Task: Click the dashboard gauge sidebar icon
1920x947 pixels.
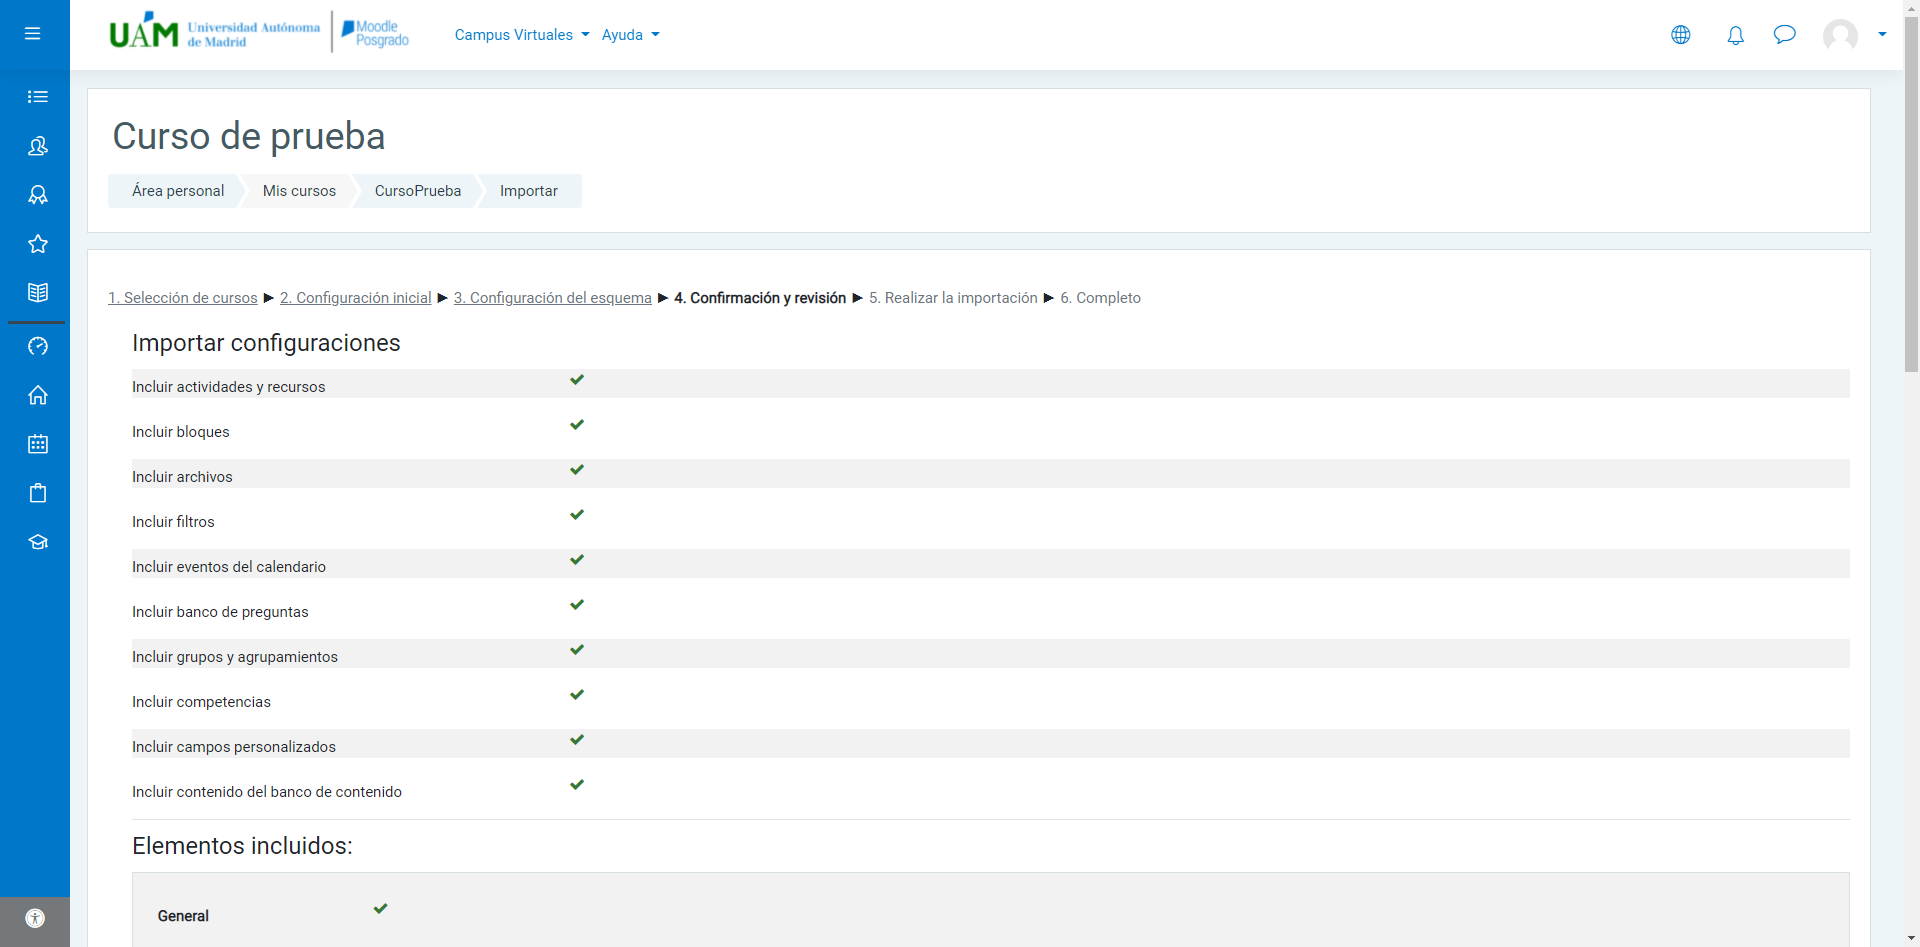Action: pos(38,346)
